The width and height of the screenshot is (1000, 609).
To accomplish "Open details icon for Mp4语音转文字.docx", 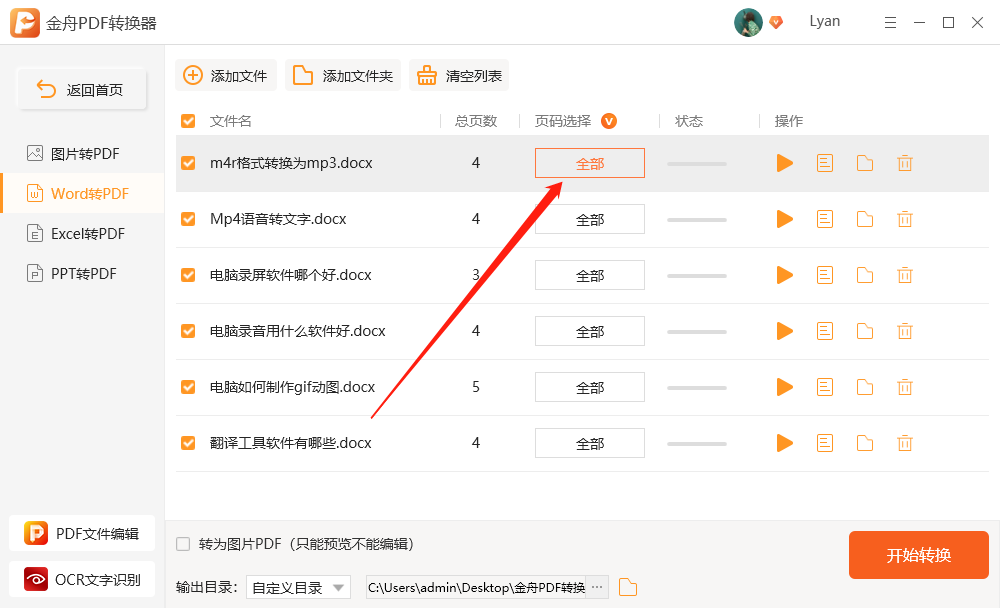I will [x=825, y=219].
